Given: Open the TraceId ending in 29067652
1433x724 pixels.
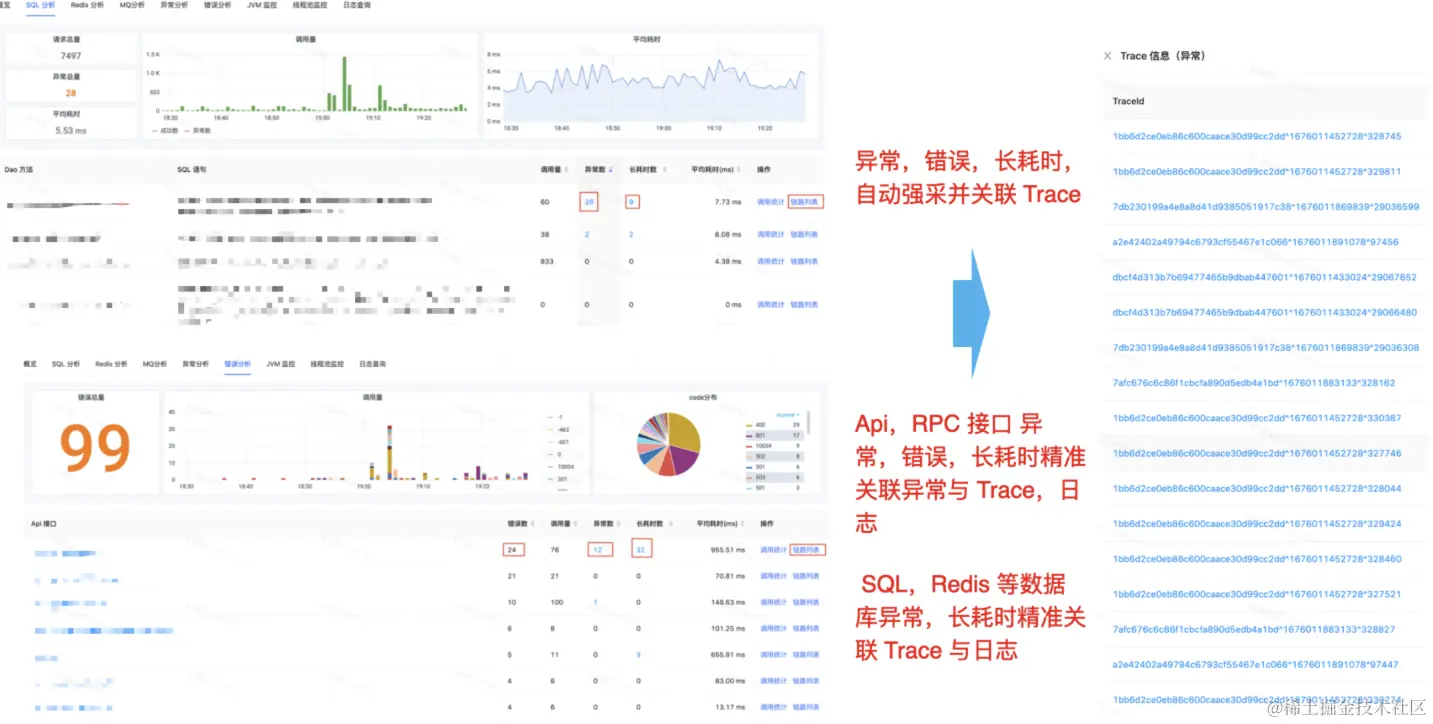Looking at the screenshot, I should click(x=1264, y=277).
